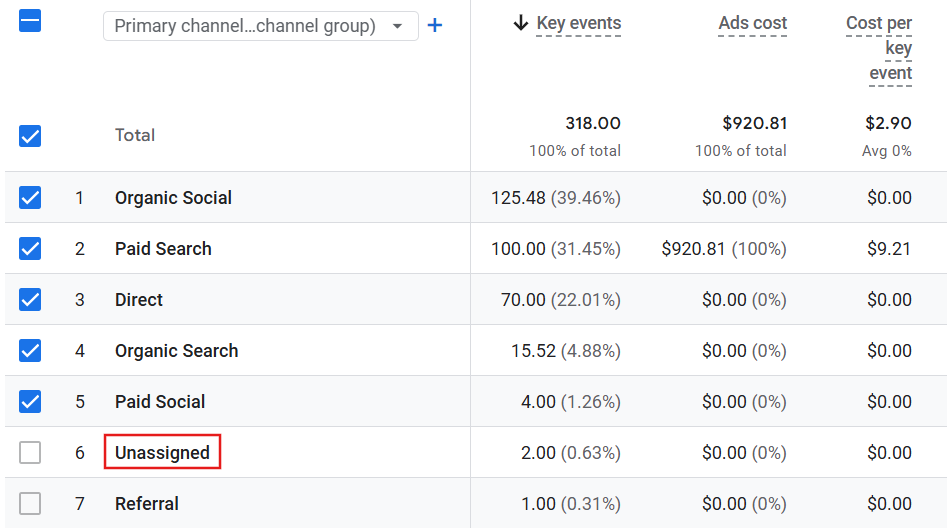
Task: Sort by the Key events column header
Action: [x=579, y=23]
